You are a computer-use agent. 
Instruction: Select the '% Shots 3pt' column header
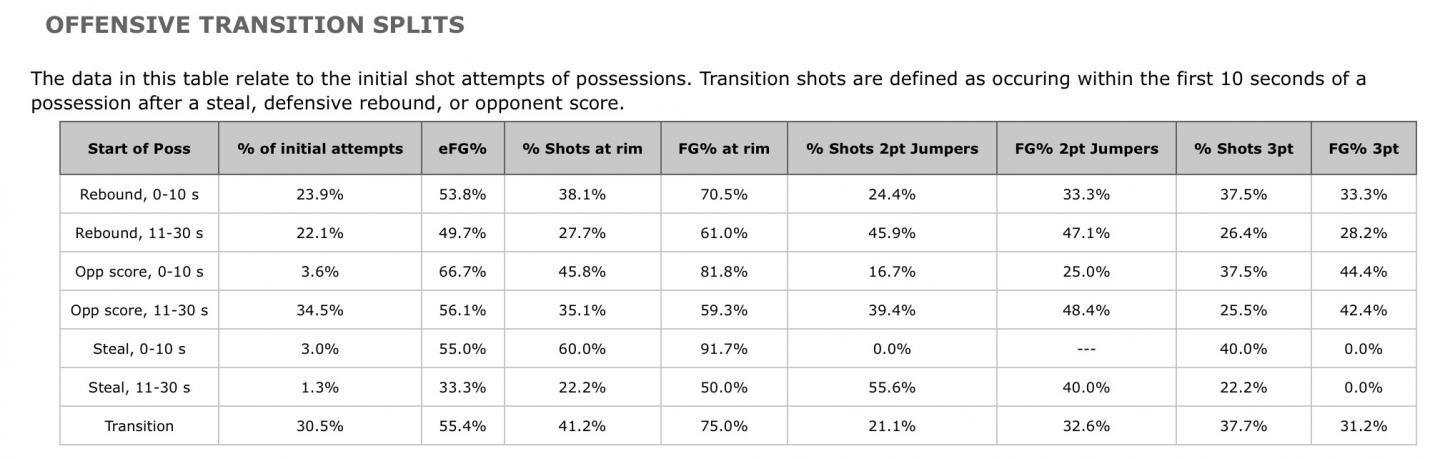(x=1243, y=149)
